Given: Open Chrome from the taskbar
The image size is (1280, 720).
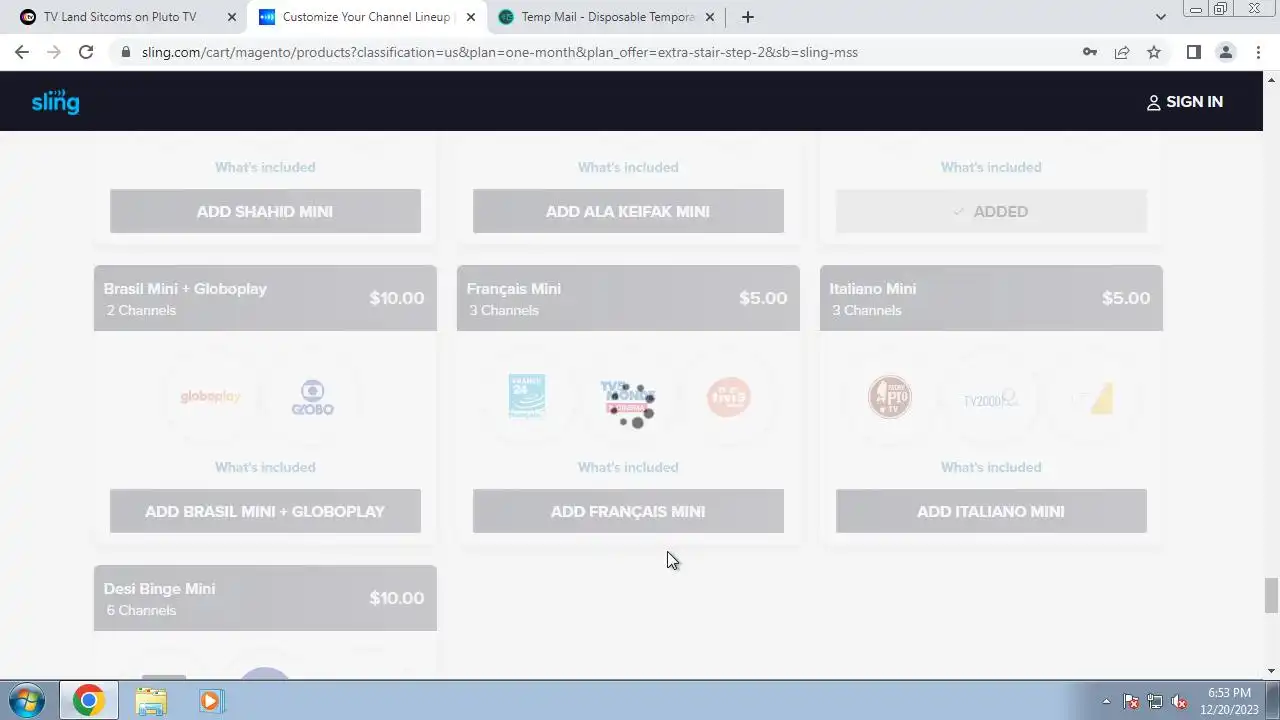Looking at the screenshot, I should [x=88, y=700].
